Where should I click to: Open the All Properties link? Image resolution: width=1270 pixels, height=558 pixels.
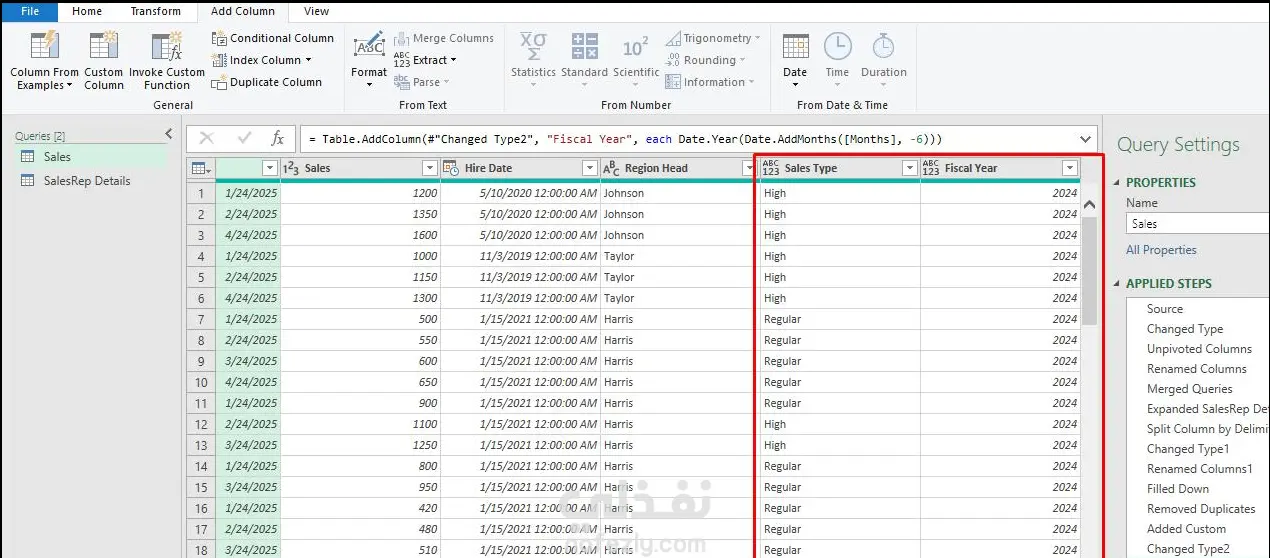click(1161, 250)
